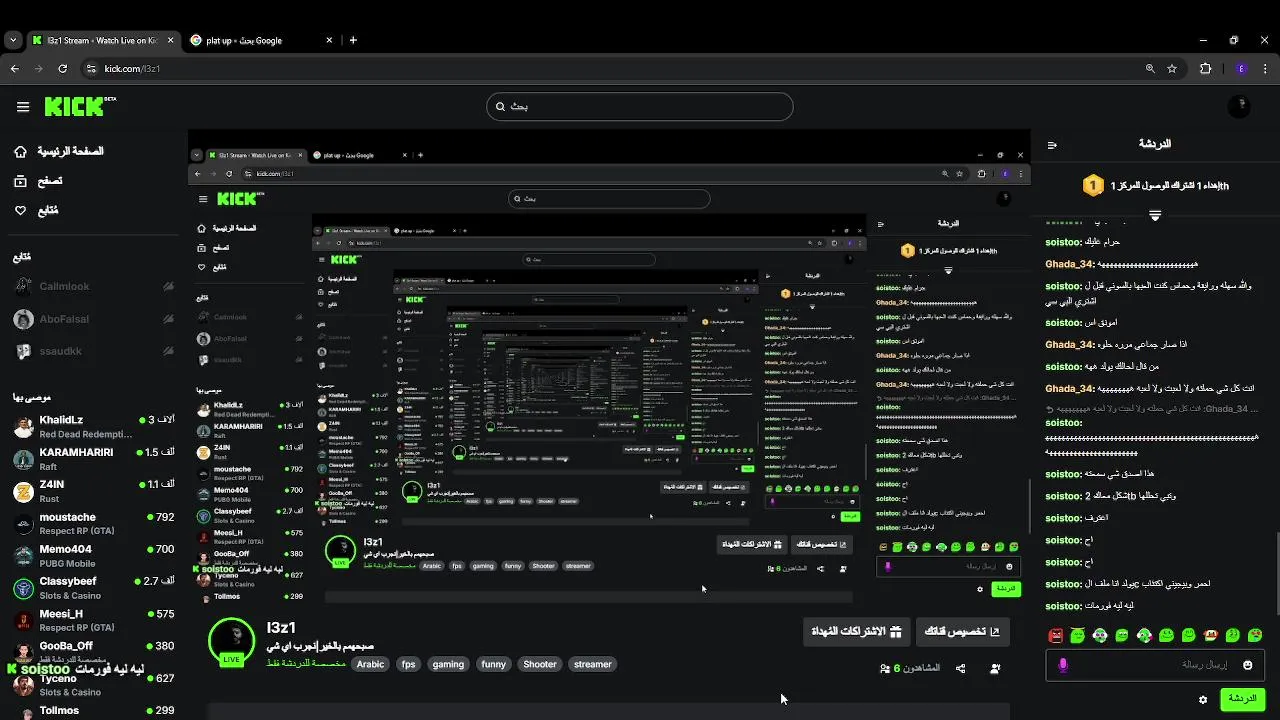Click the site info icon in address bar

click(91, 69)
